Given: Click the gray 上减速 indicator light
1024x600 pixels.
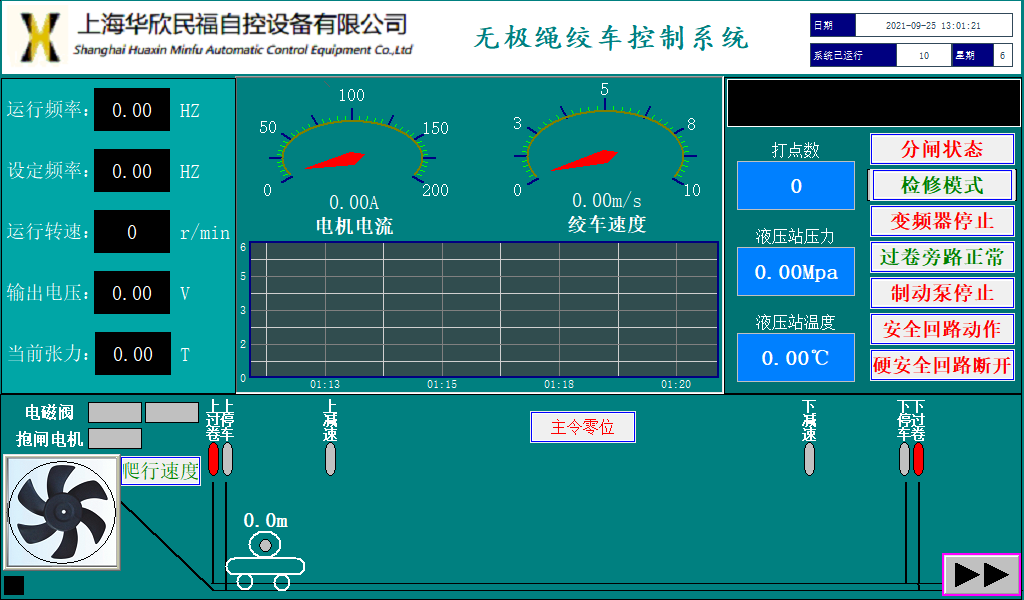Looking at the screenshot, I should [331, 458].
